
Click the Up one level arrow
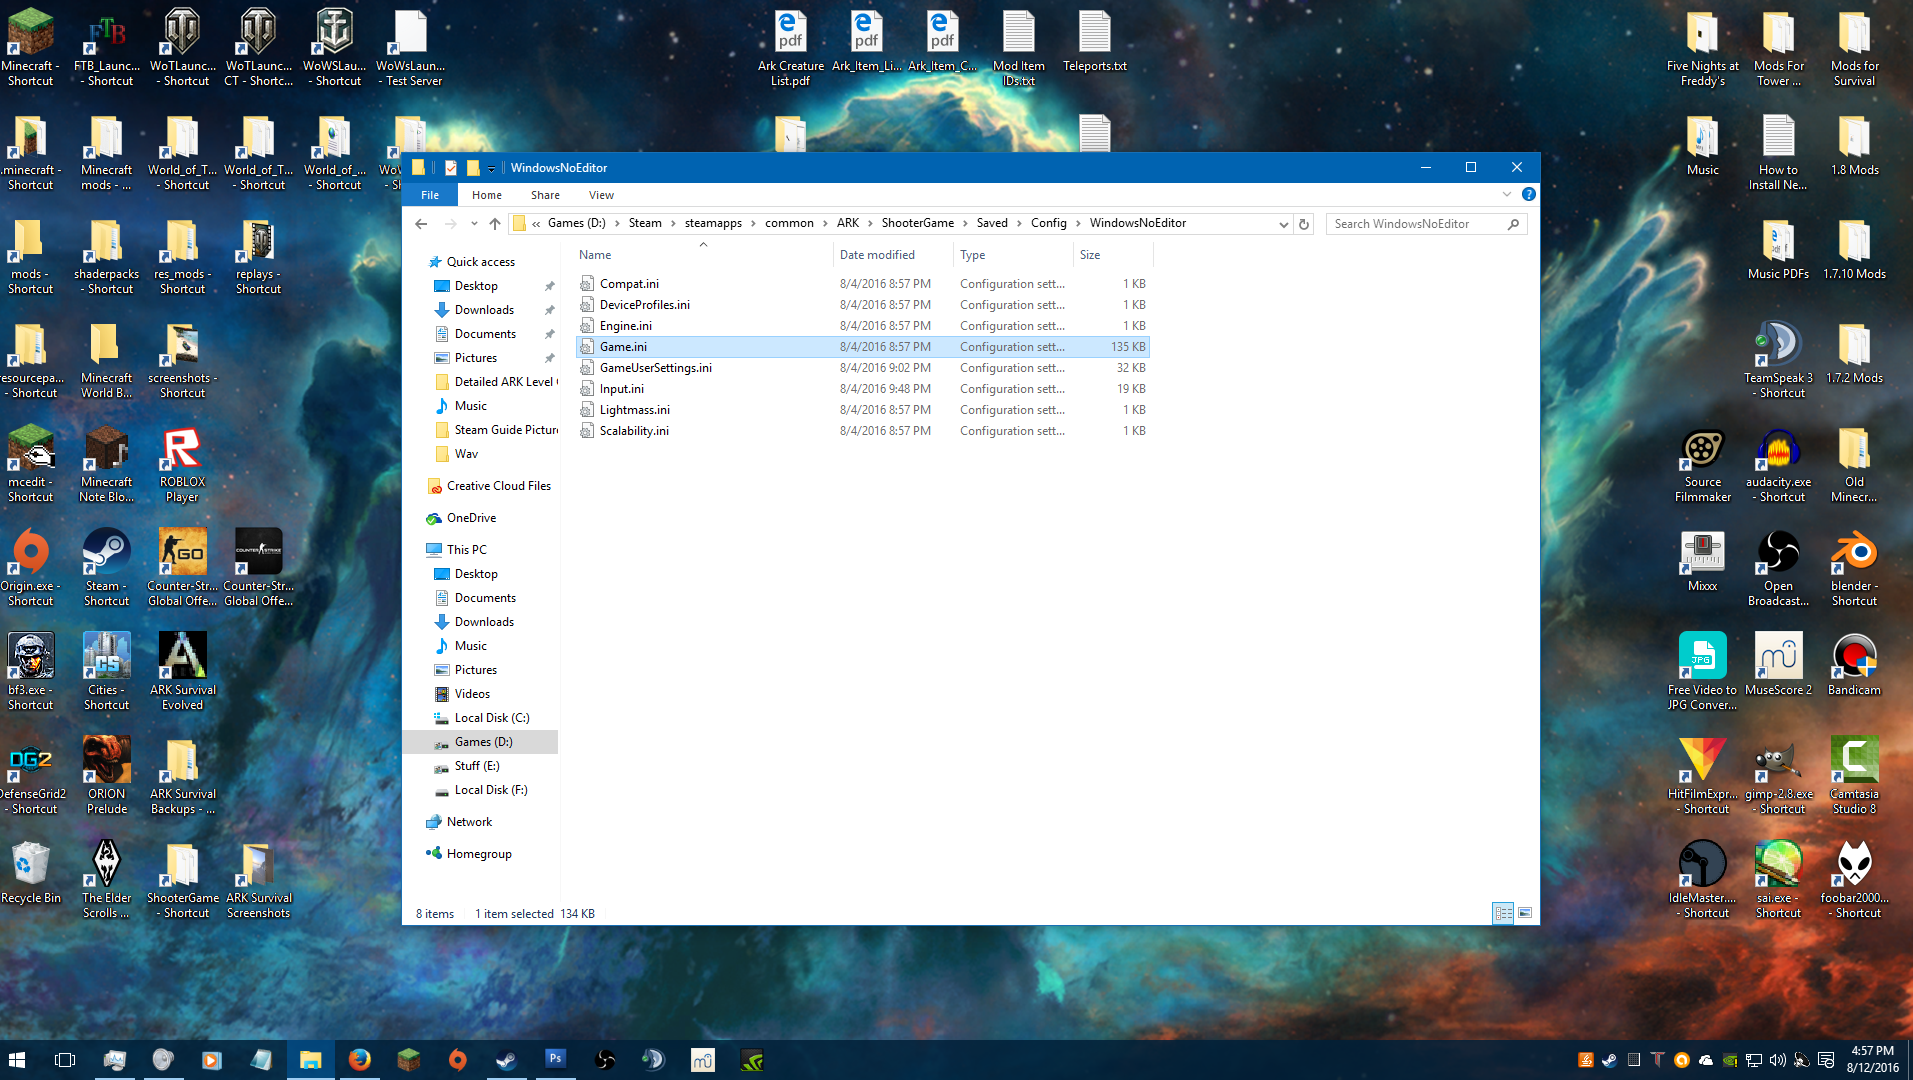495,224
